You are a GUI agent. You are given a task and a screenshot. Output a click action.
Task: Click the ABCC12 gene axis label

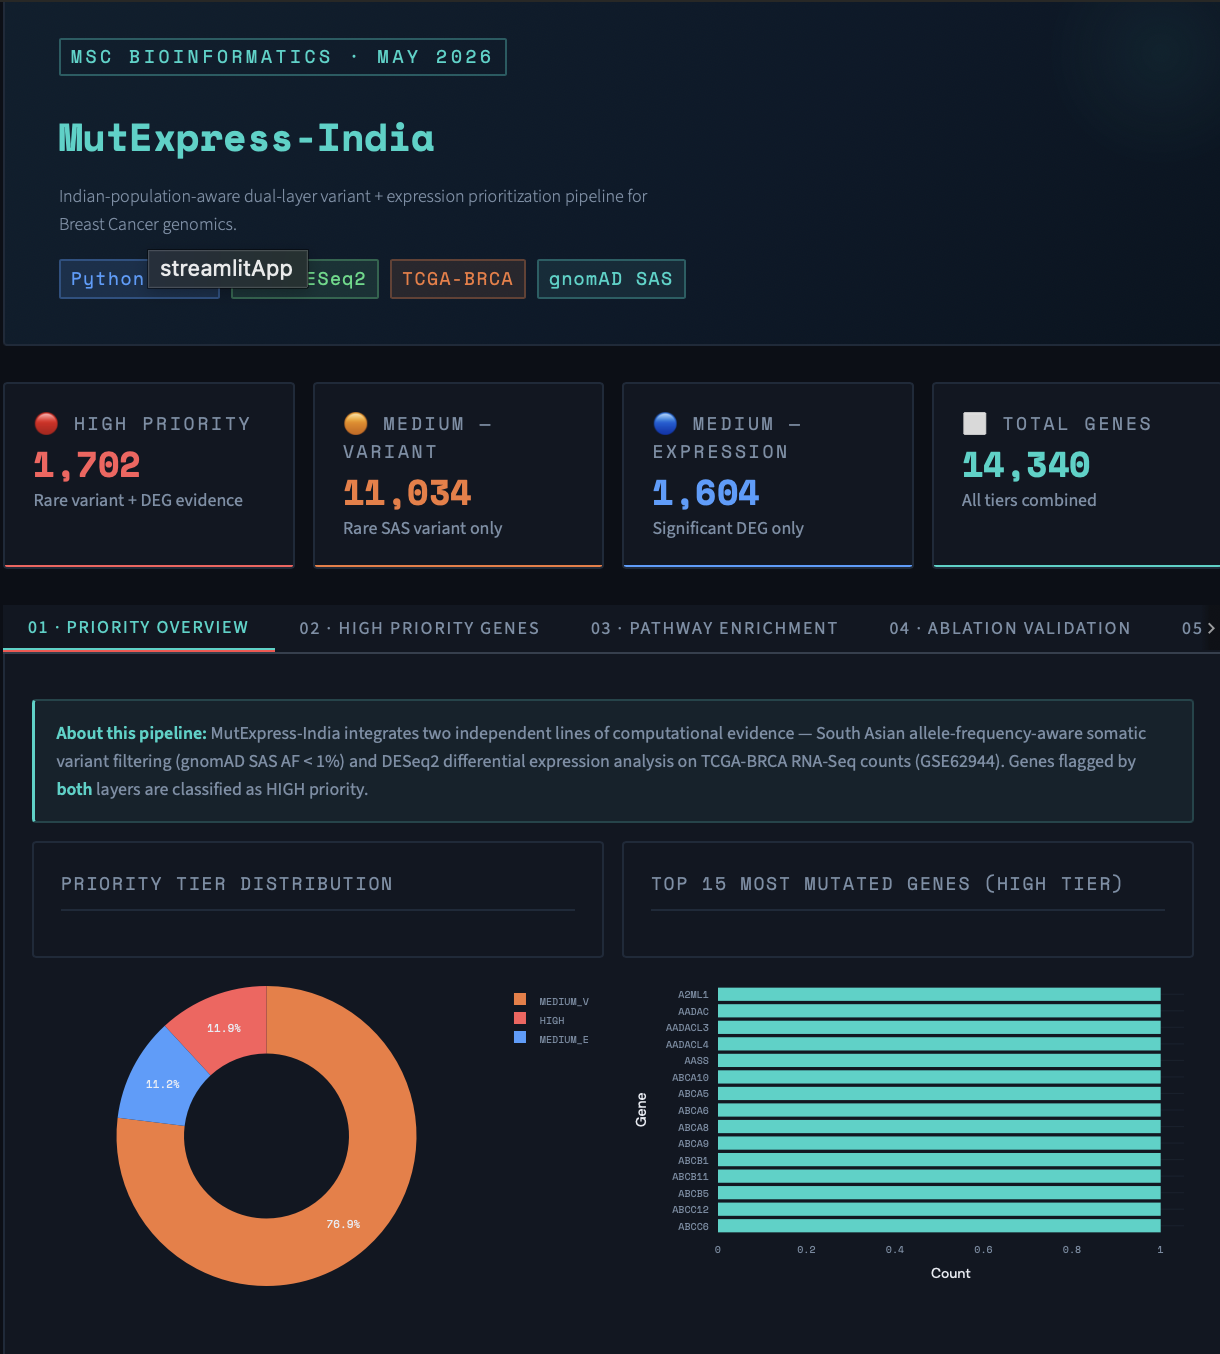click(x=690, y=1210)
